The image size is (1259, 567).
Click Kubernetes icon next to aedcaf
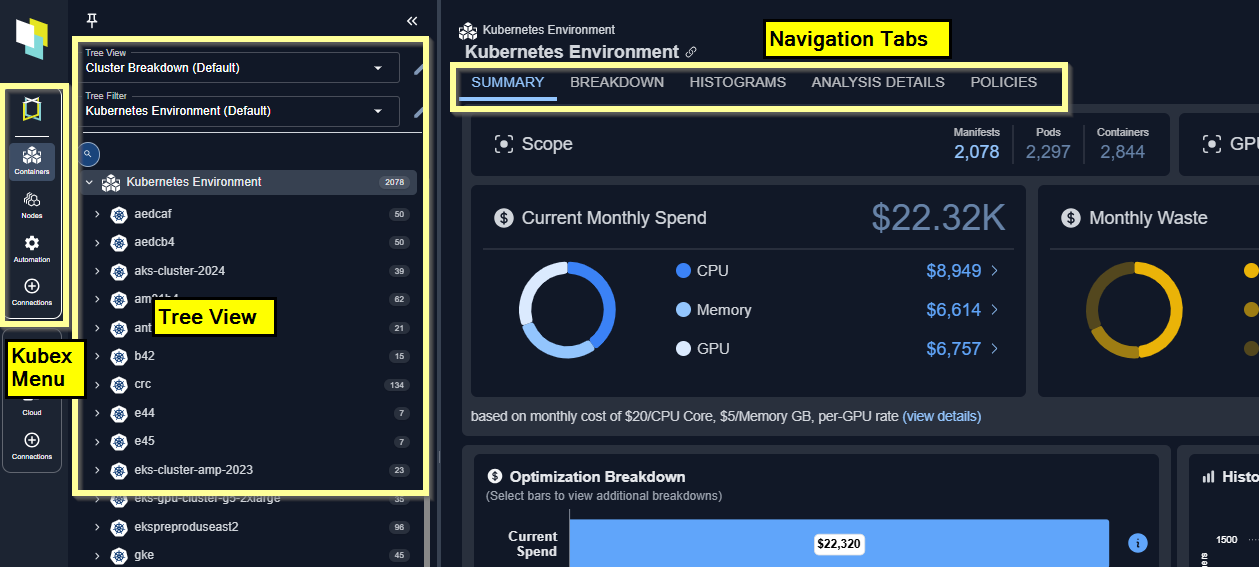120,214
